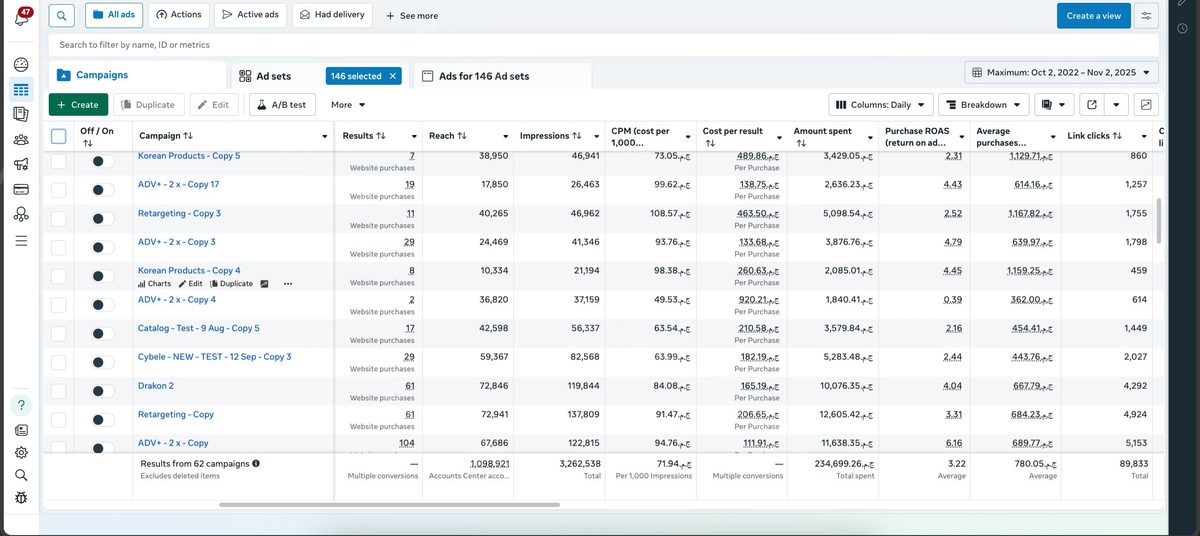Open the megaphone advertising icon in sidebar
Image resolution: width=1200 pixels, height=536 pixels.
point(21,164)
